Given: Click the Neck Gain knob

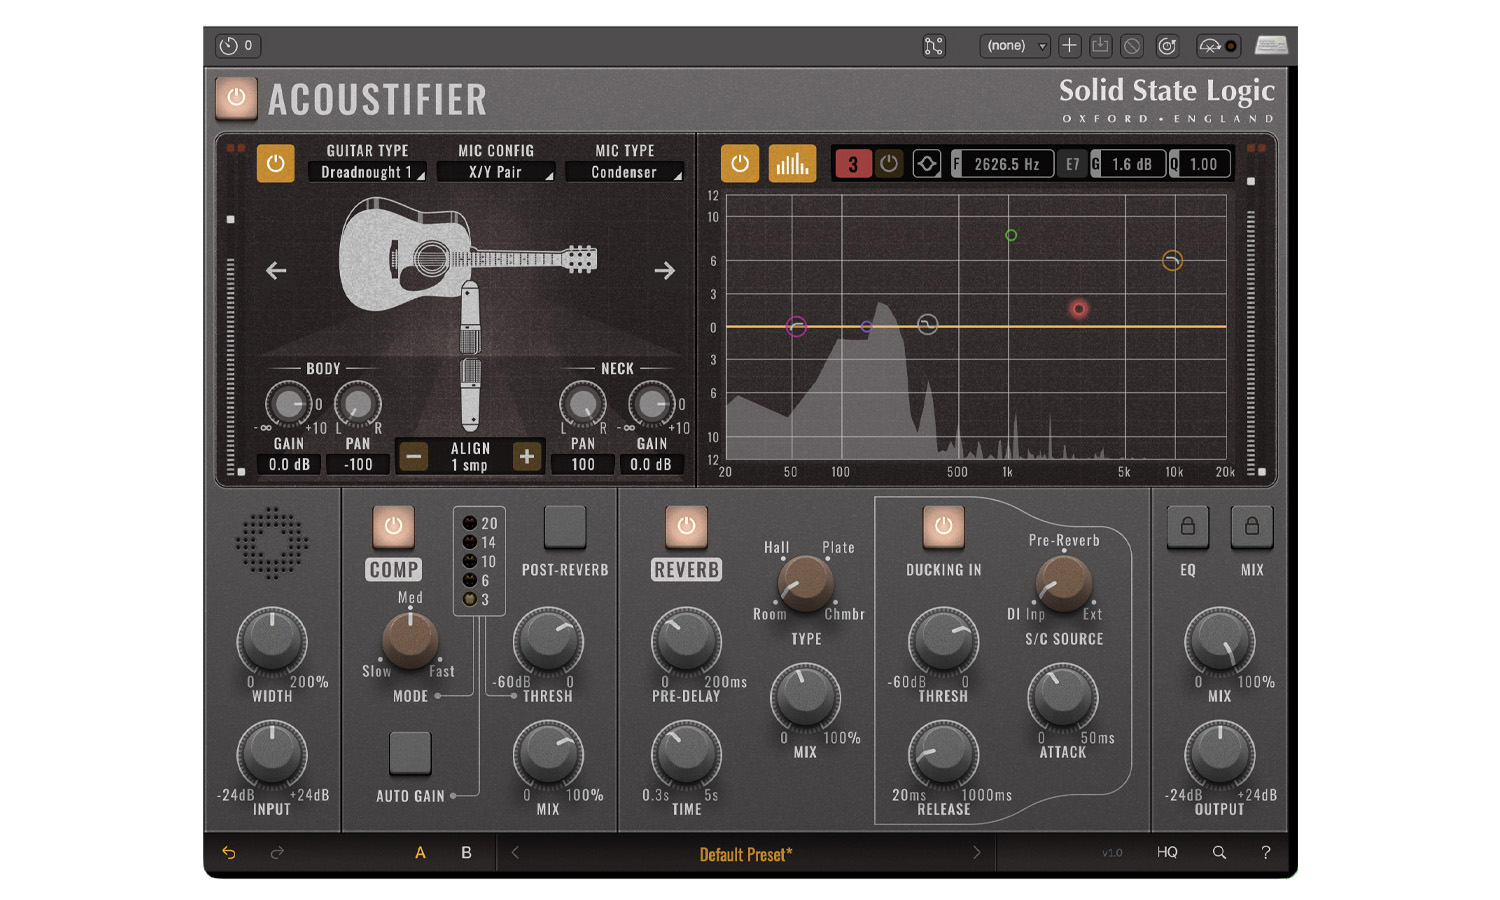Looking at the screenshot, I should [x=652, y=404].
